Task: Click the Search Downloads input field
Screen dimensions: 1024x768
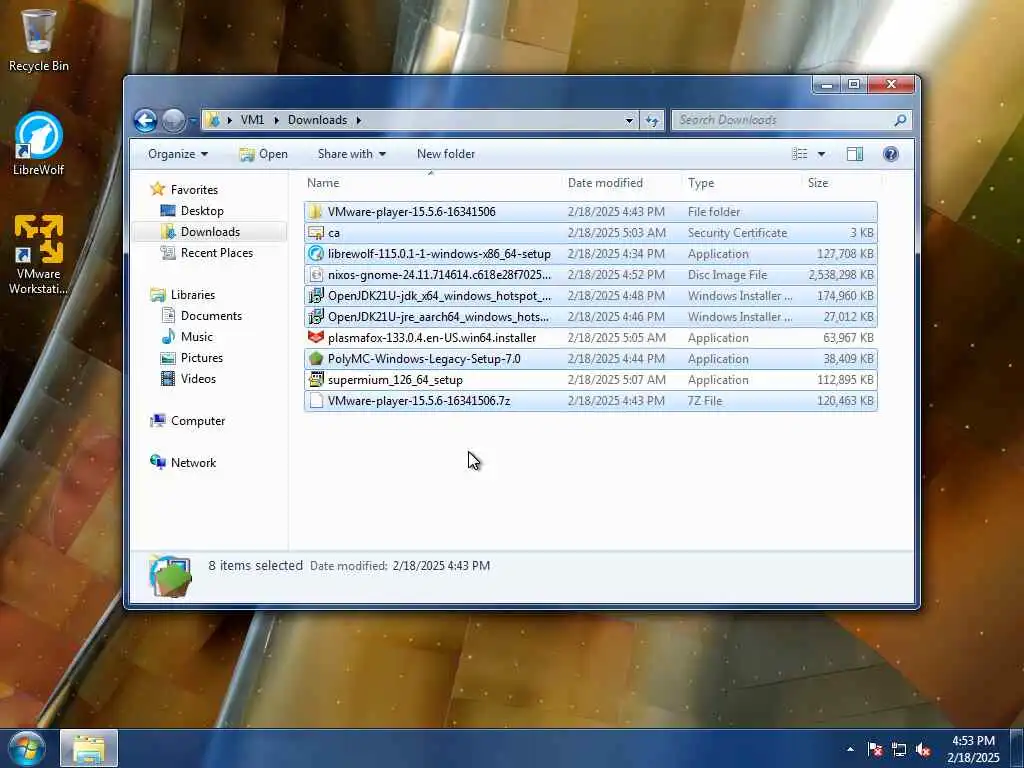Action: point(784,120)
